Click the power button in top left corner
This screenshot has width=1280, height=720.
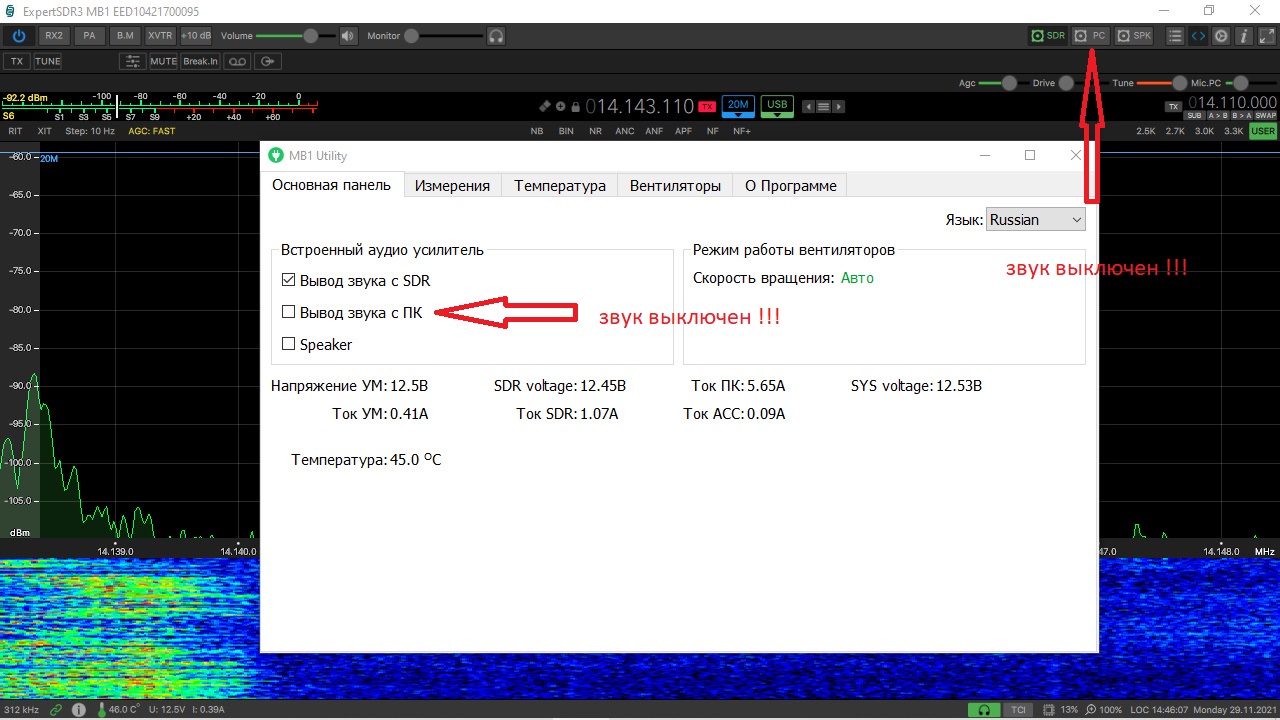pos(19,35)
